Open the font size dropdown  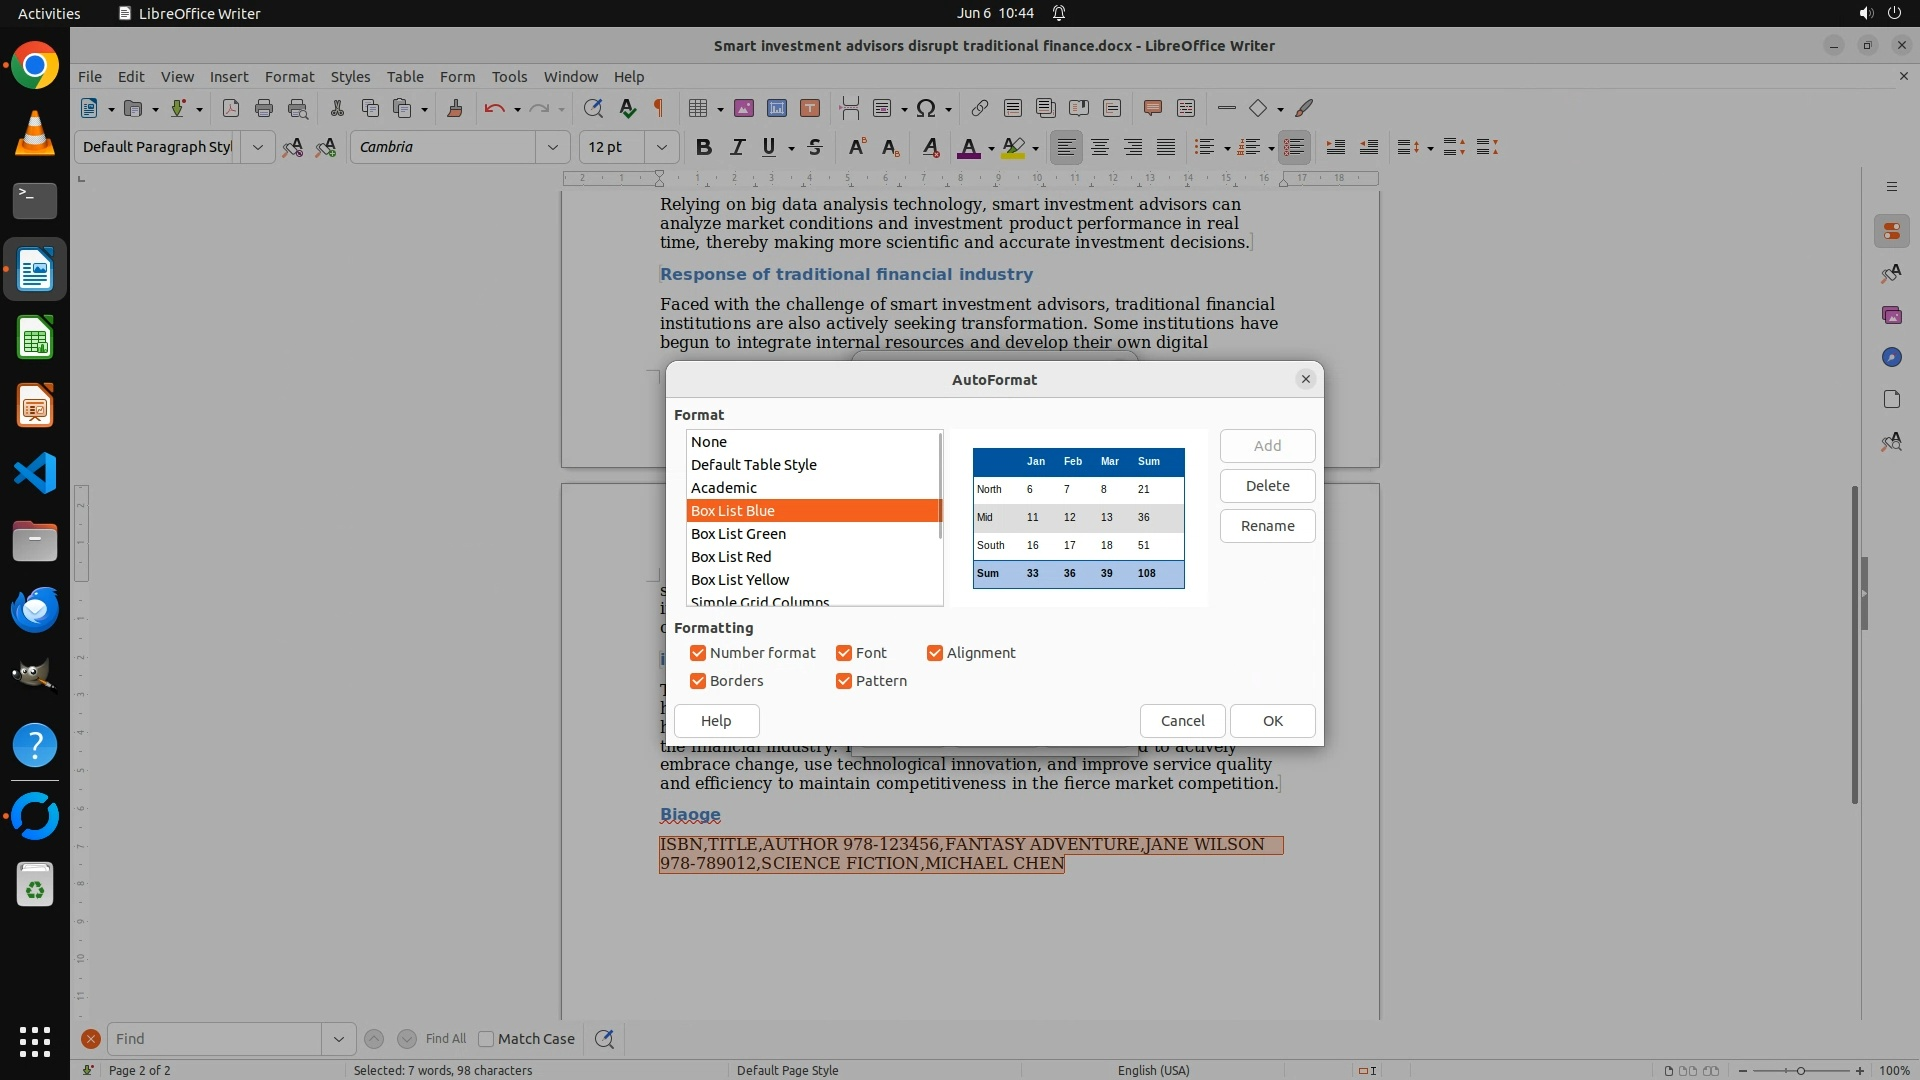pos(661,147)
